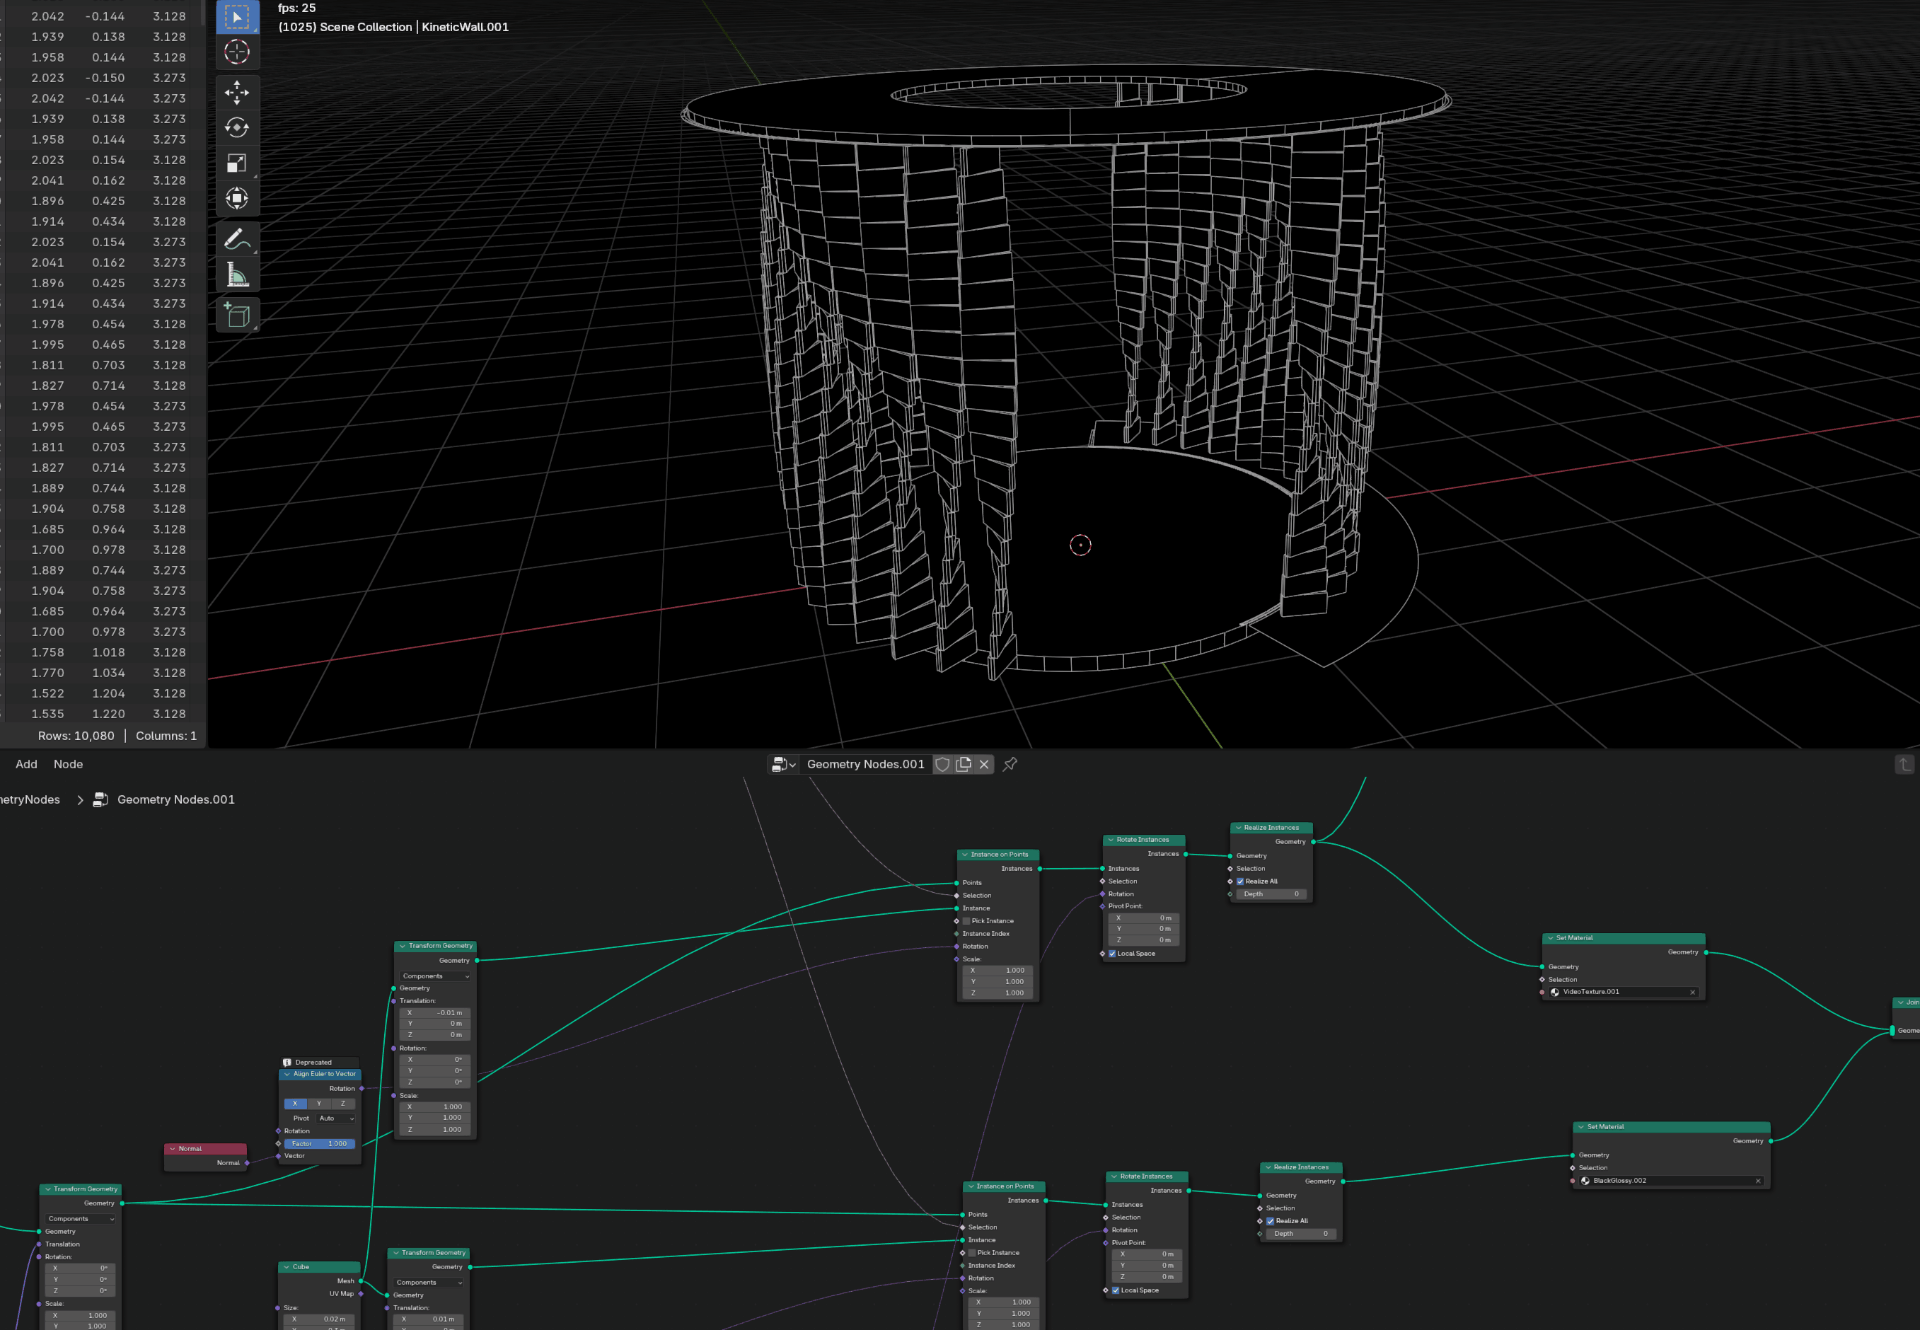Uncheck Local Space in upper Rotate Instances node
The image size is (1920, 1330).
[x=1112, y=954]
